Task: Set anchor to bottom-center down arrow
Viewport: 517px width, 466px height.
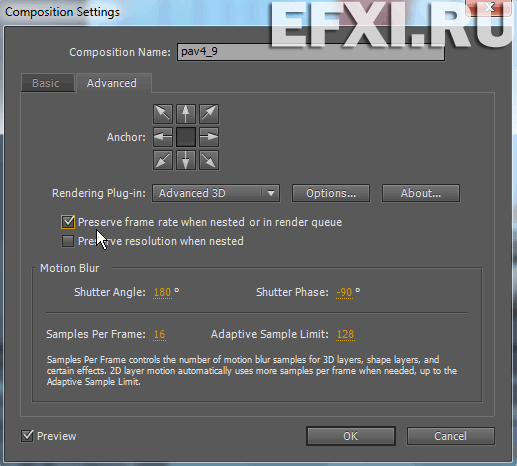Action: 186,160
